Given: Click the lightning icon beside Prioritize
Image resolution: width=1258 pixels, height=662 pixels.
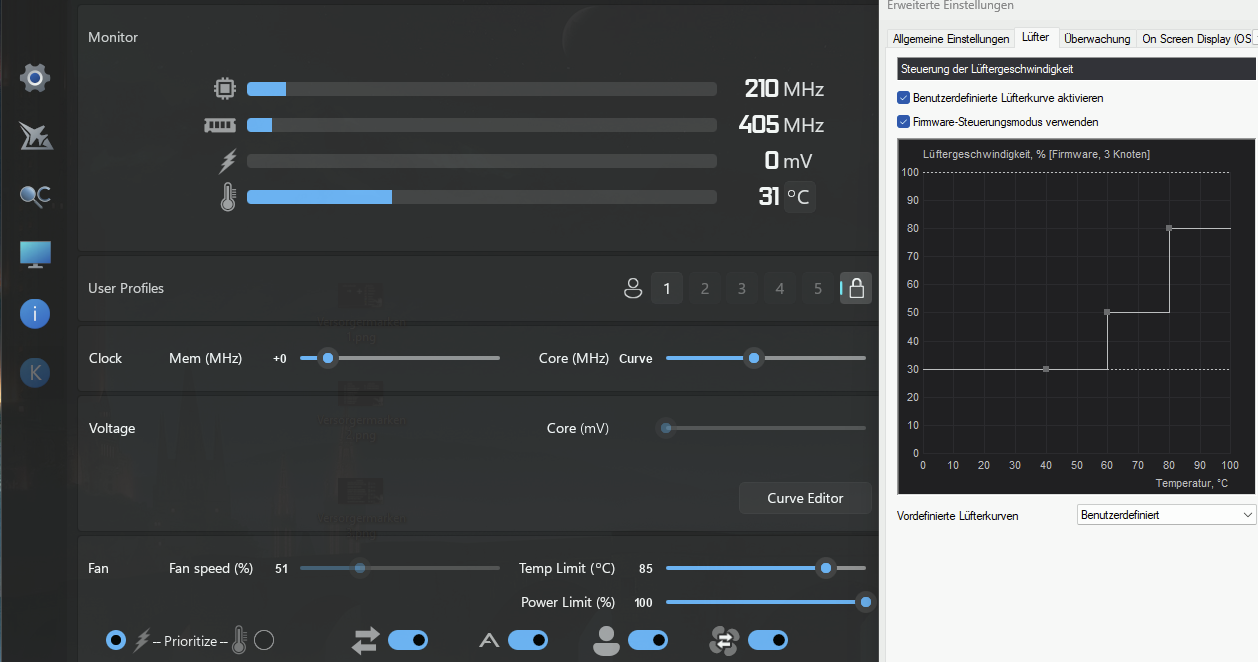Looking at the screenshot, I should coord(142,640).
